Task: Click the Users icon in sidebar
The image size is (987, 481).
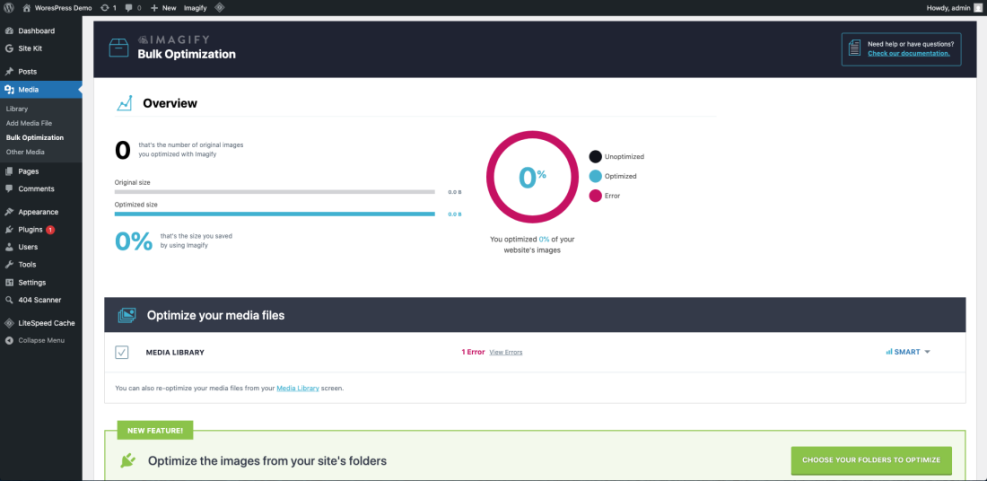Action: click(x=9, y=247)
